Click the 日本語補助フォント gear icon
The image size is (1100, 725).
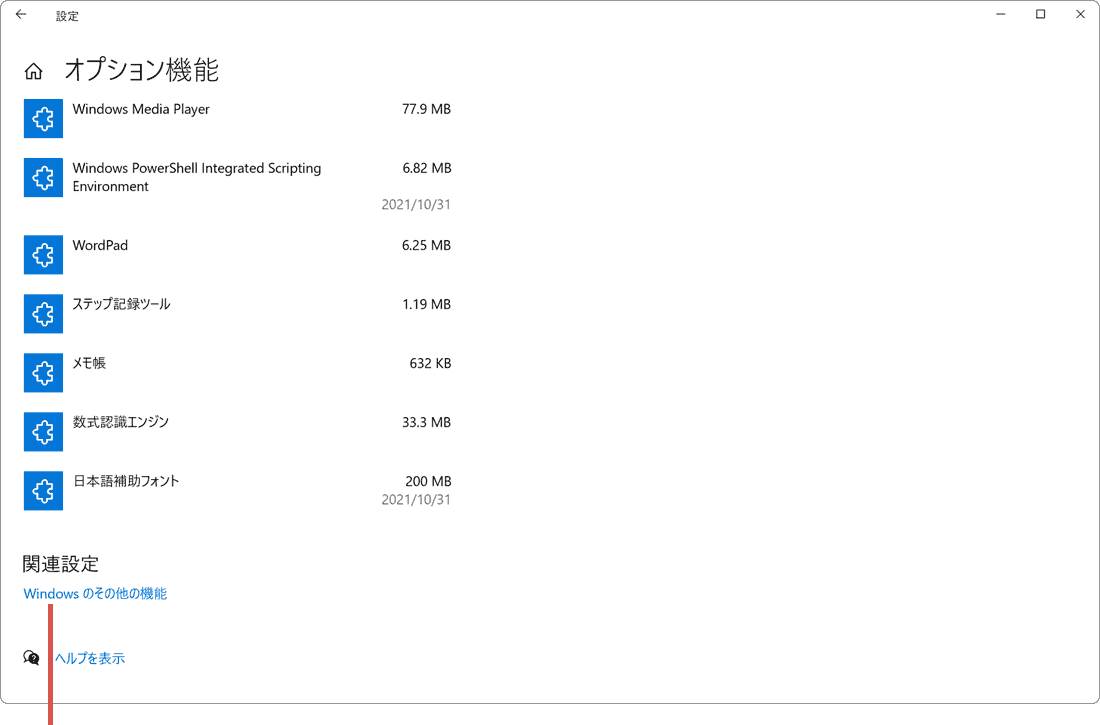coord(43,491)
